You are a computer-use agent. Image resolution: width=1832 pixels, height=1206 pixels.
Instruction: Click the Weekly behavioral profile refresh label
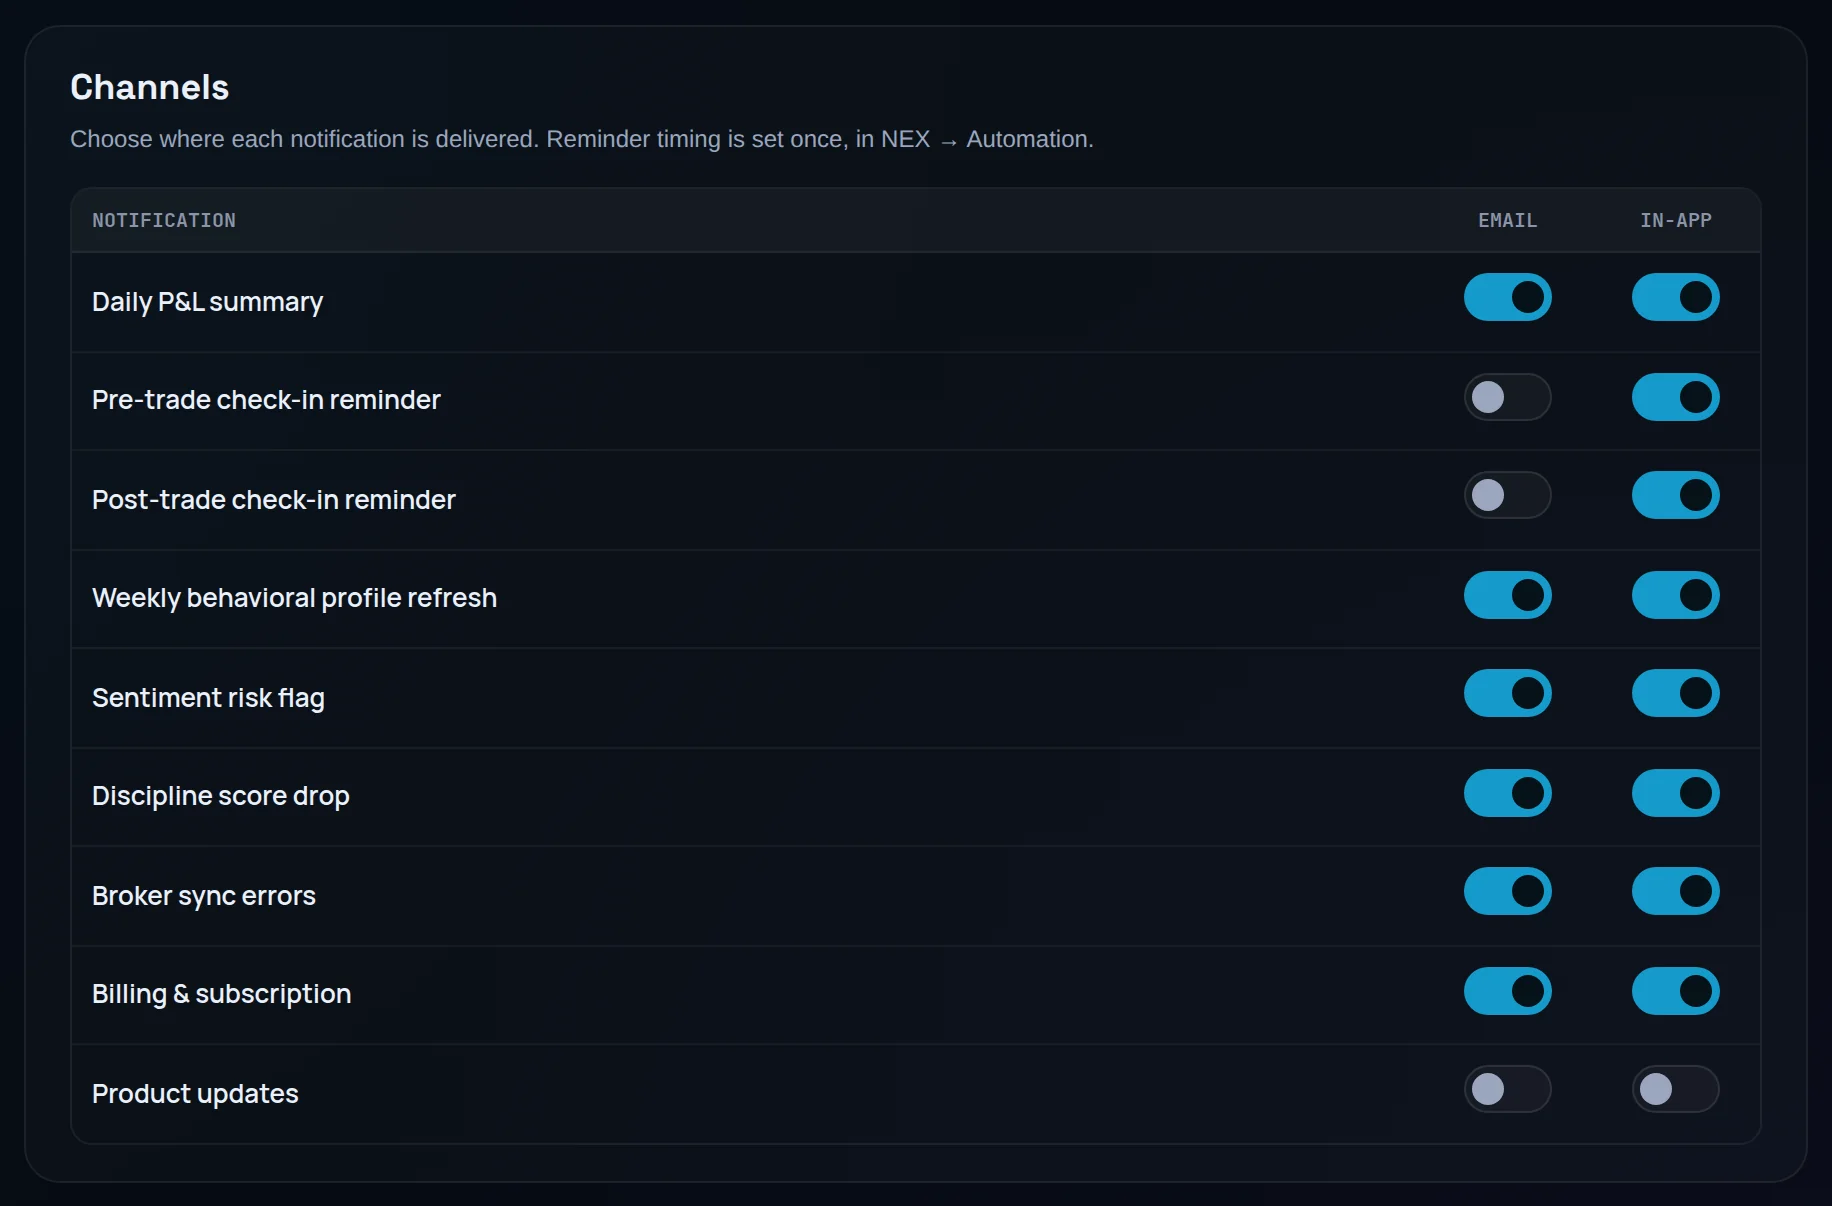coord(294,598)
